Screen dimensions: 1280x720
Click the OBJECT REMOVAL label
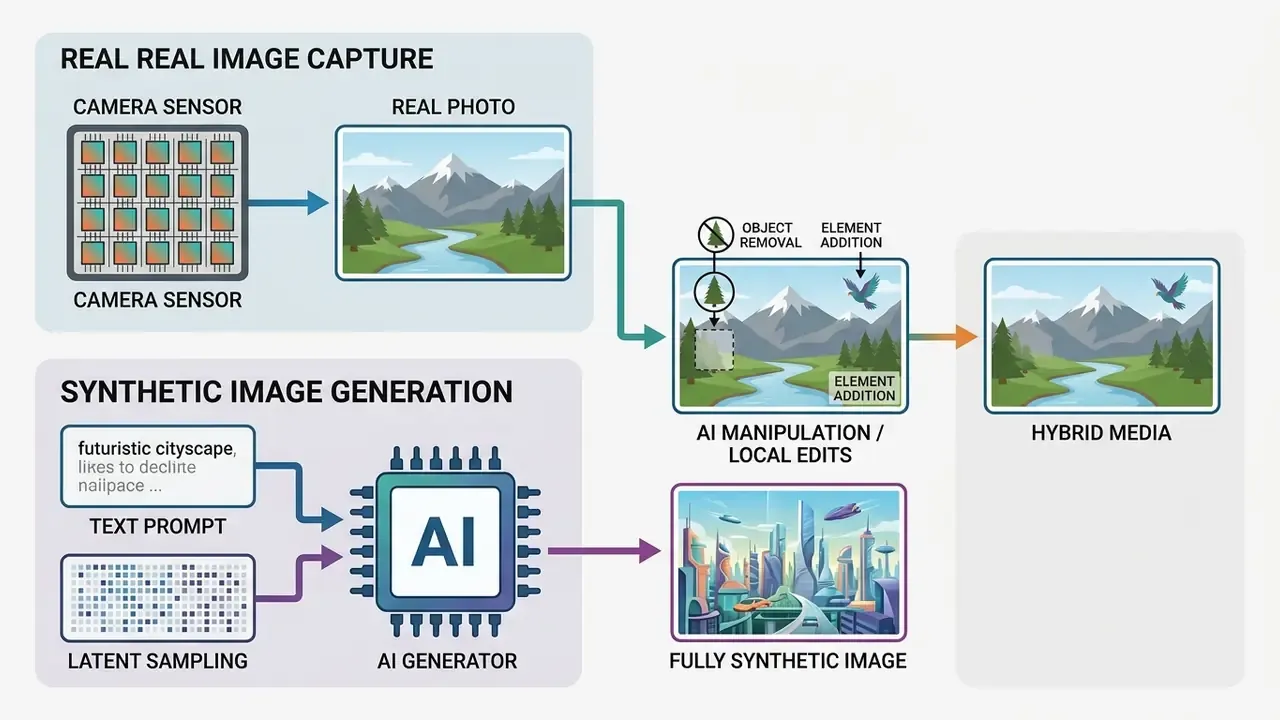(771, 235)
